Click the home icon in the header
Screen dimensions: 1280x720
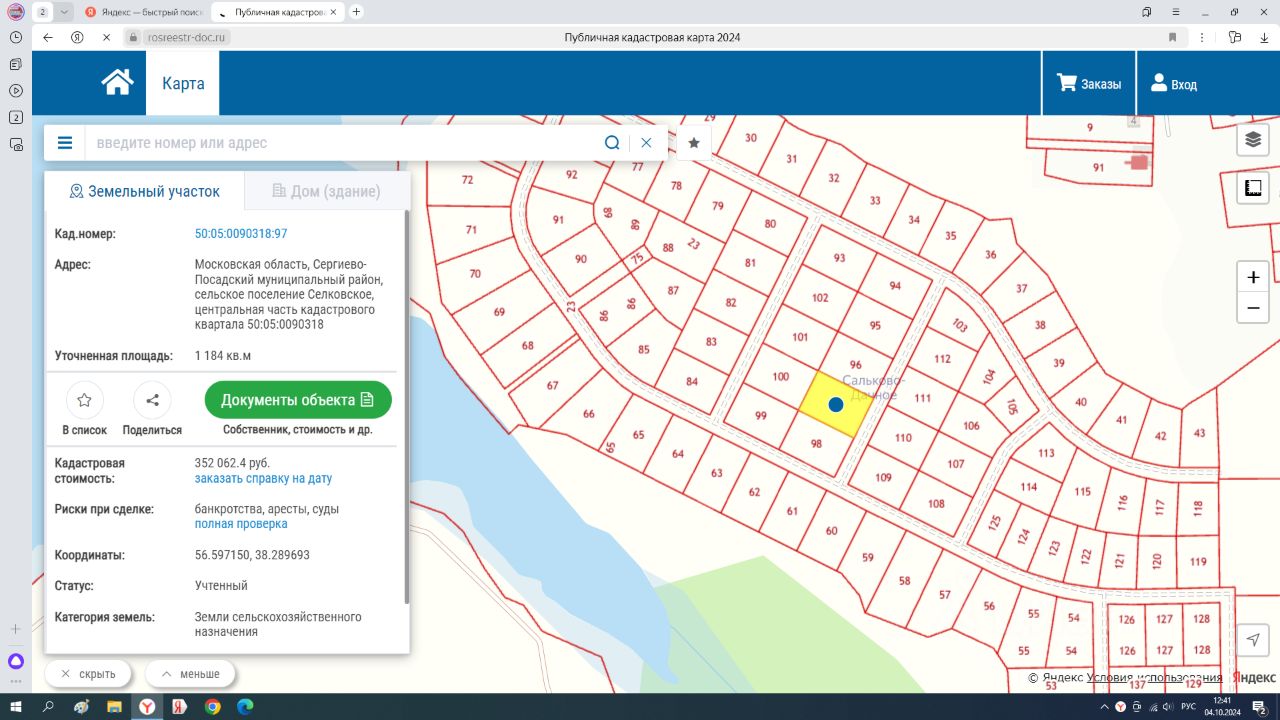tap(117, 83)
